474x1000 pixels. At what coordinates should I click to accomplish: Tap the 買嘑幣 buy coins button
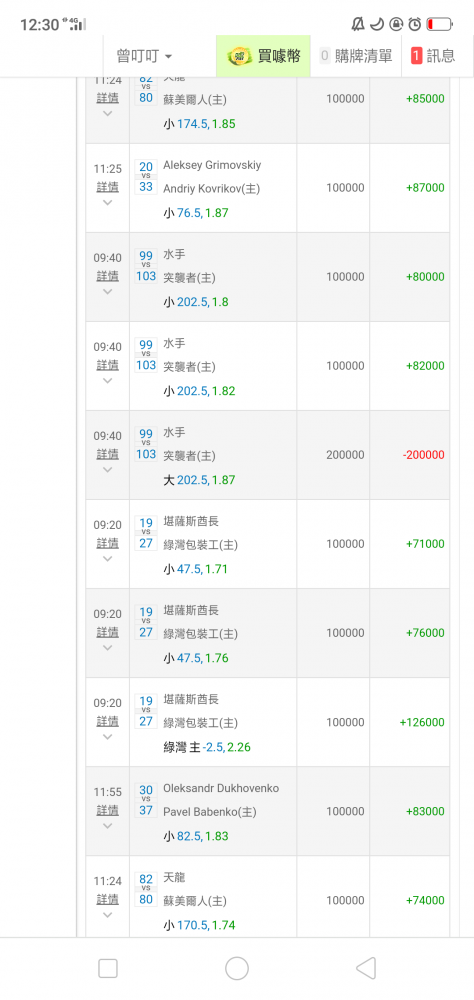tap(263, 56)
